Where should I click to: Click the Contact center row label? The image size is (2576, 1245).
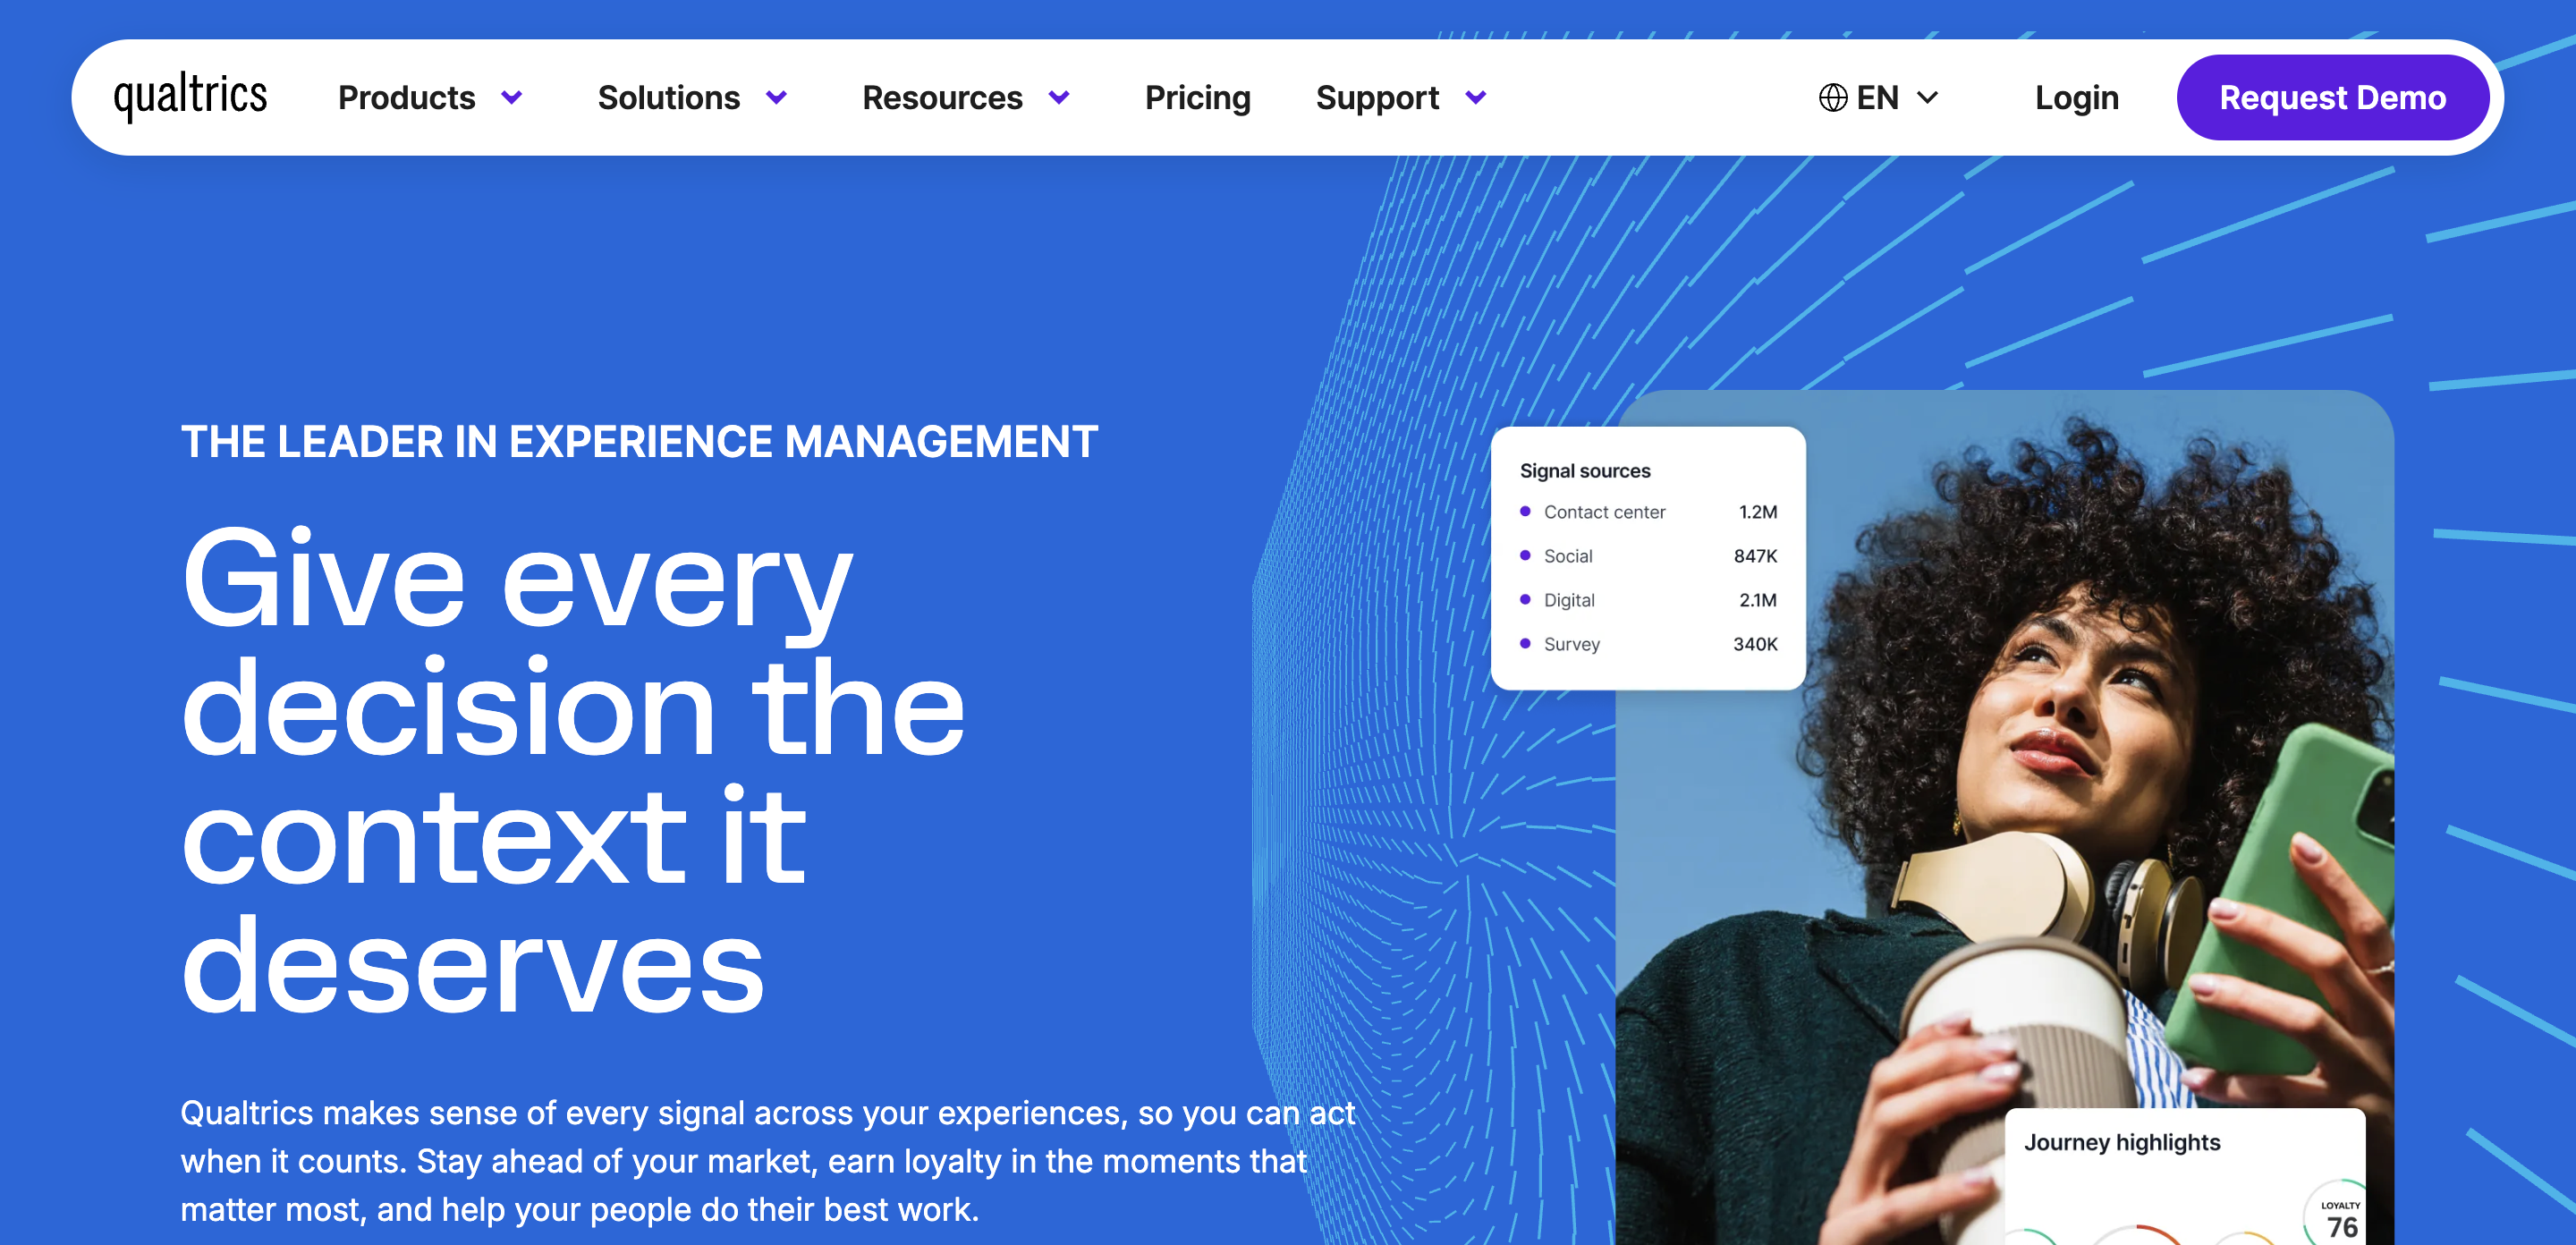tap(1604, 512)
